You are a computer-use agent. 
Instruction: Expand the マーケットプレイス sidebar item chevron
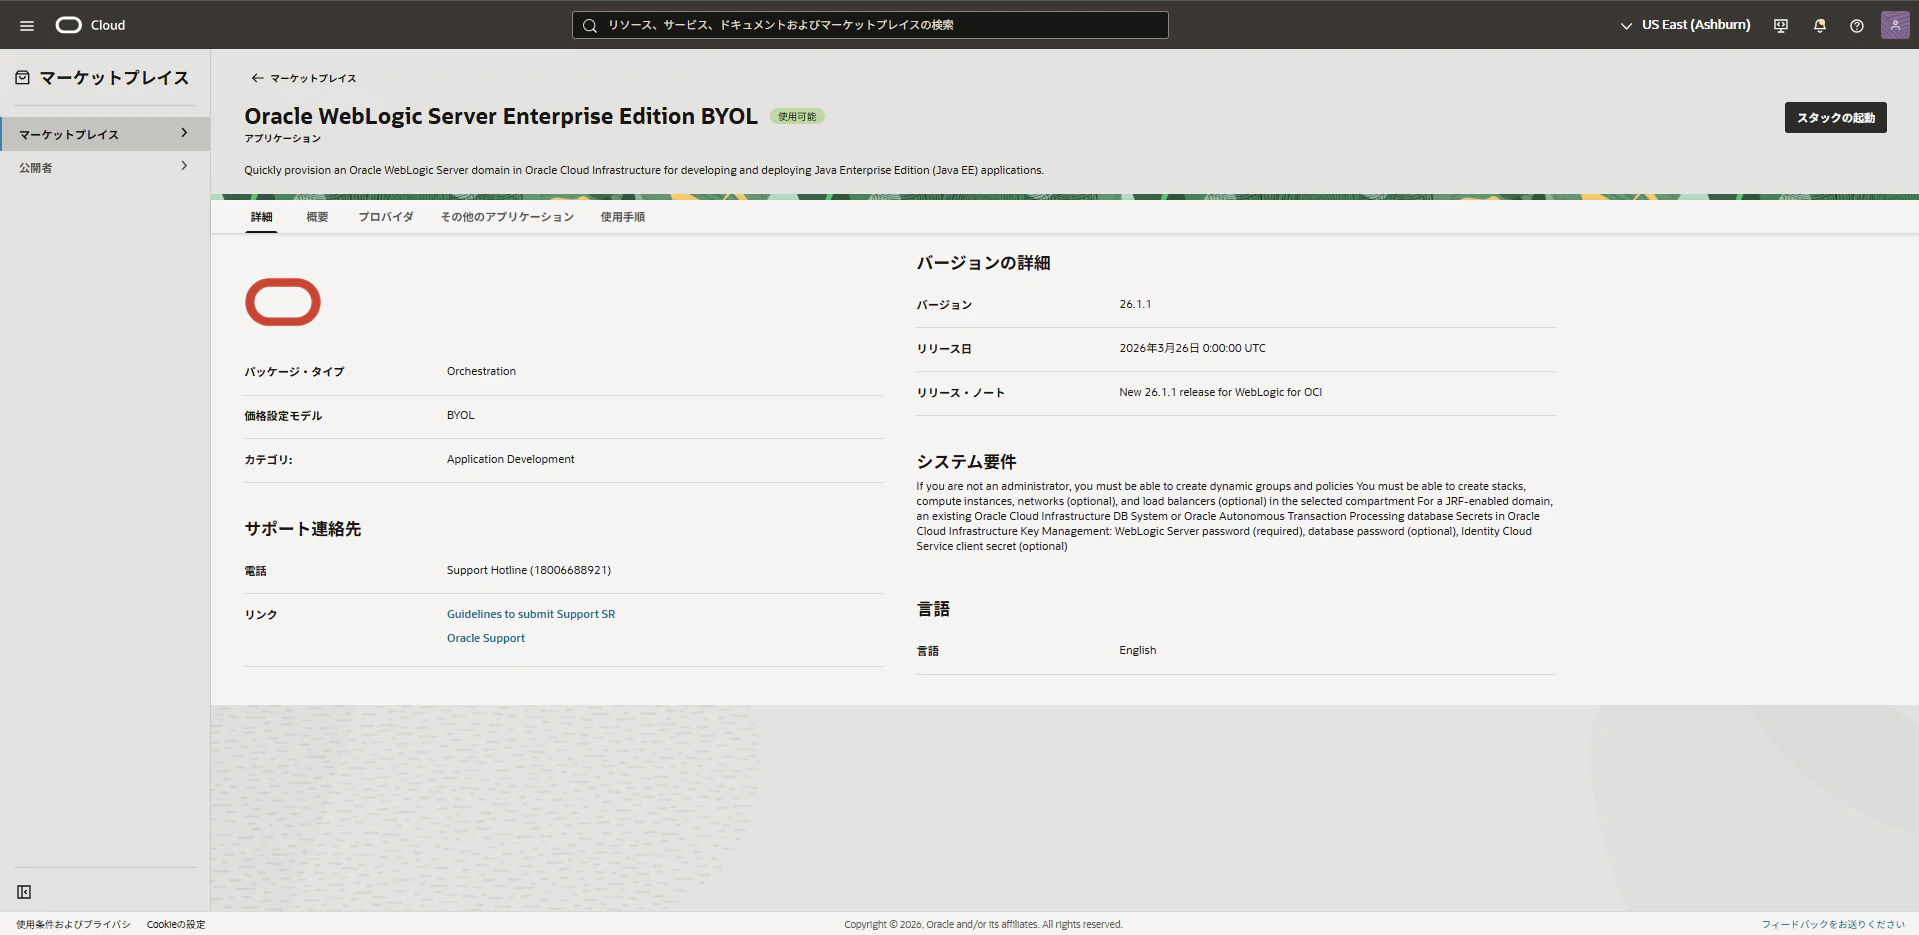(x=184, y=133)
